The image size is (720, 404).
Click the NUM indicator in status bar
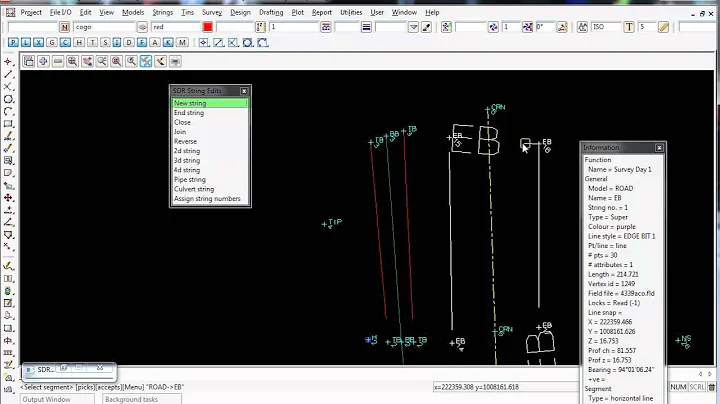(678, 387)
